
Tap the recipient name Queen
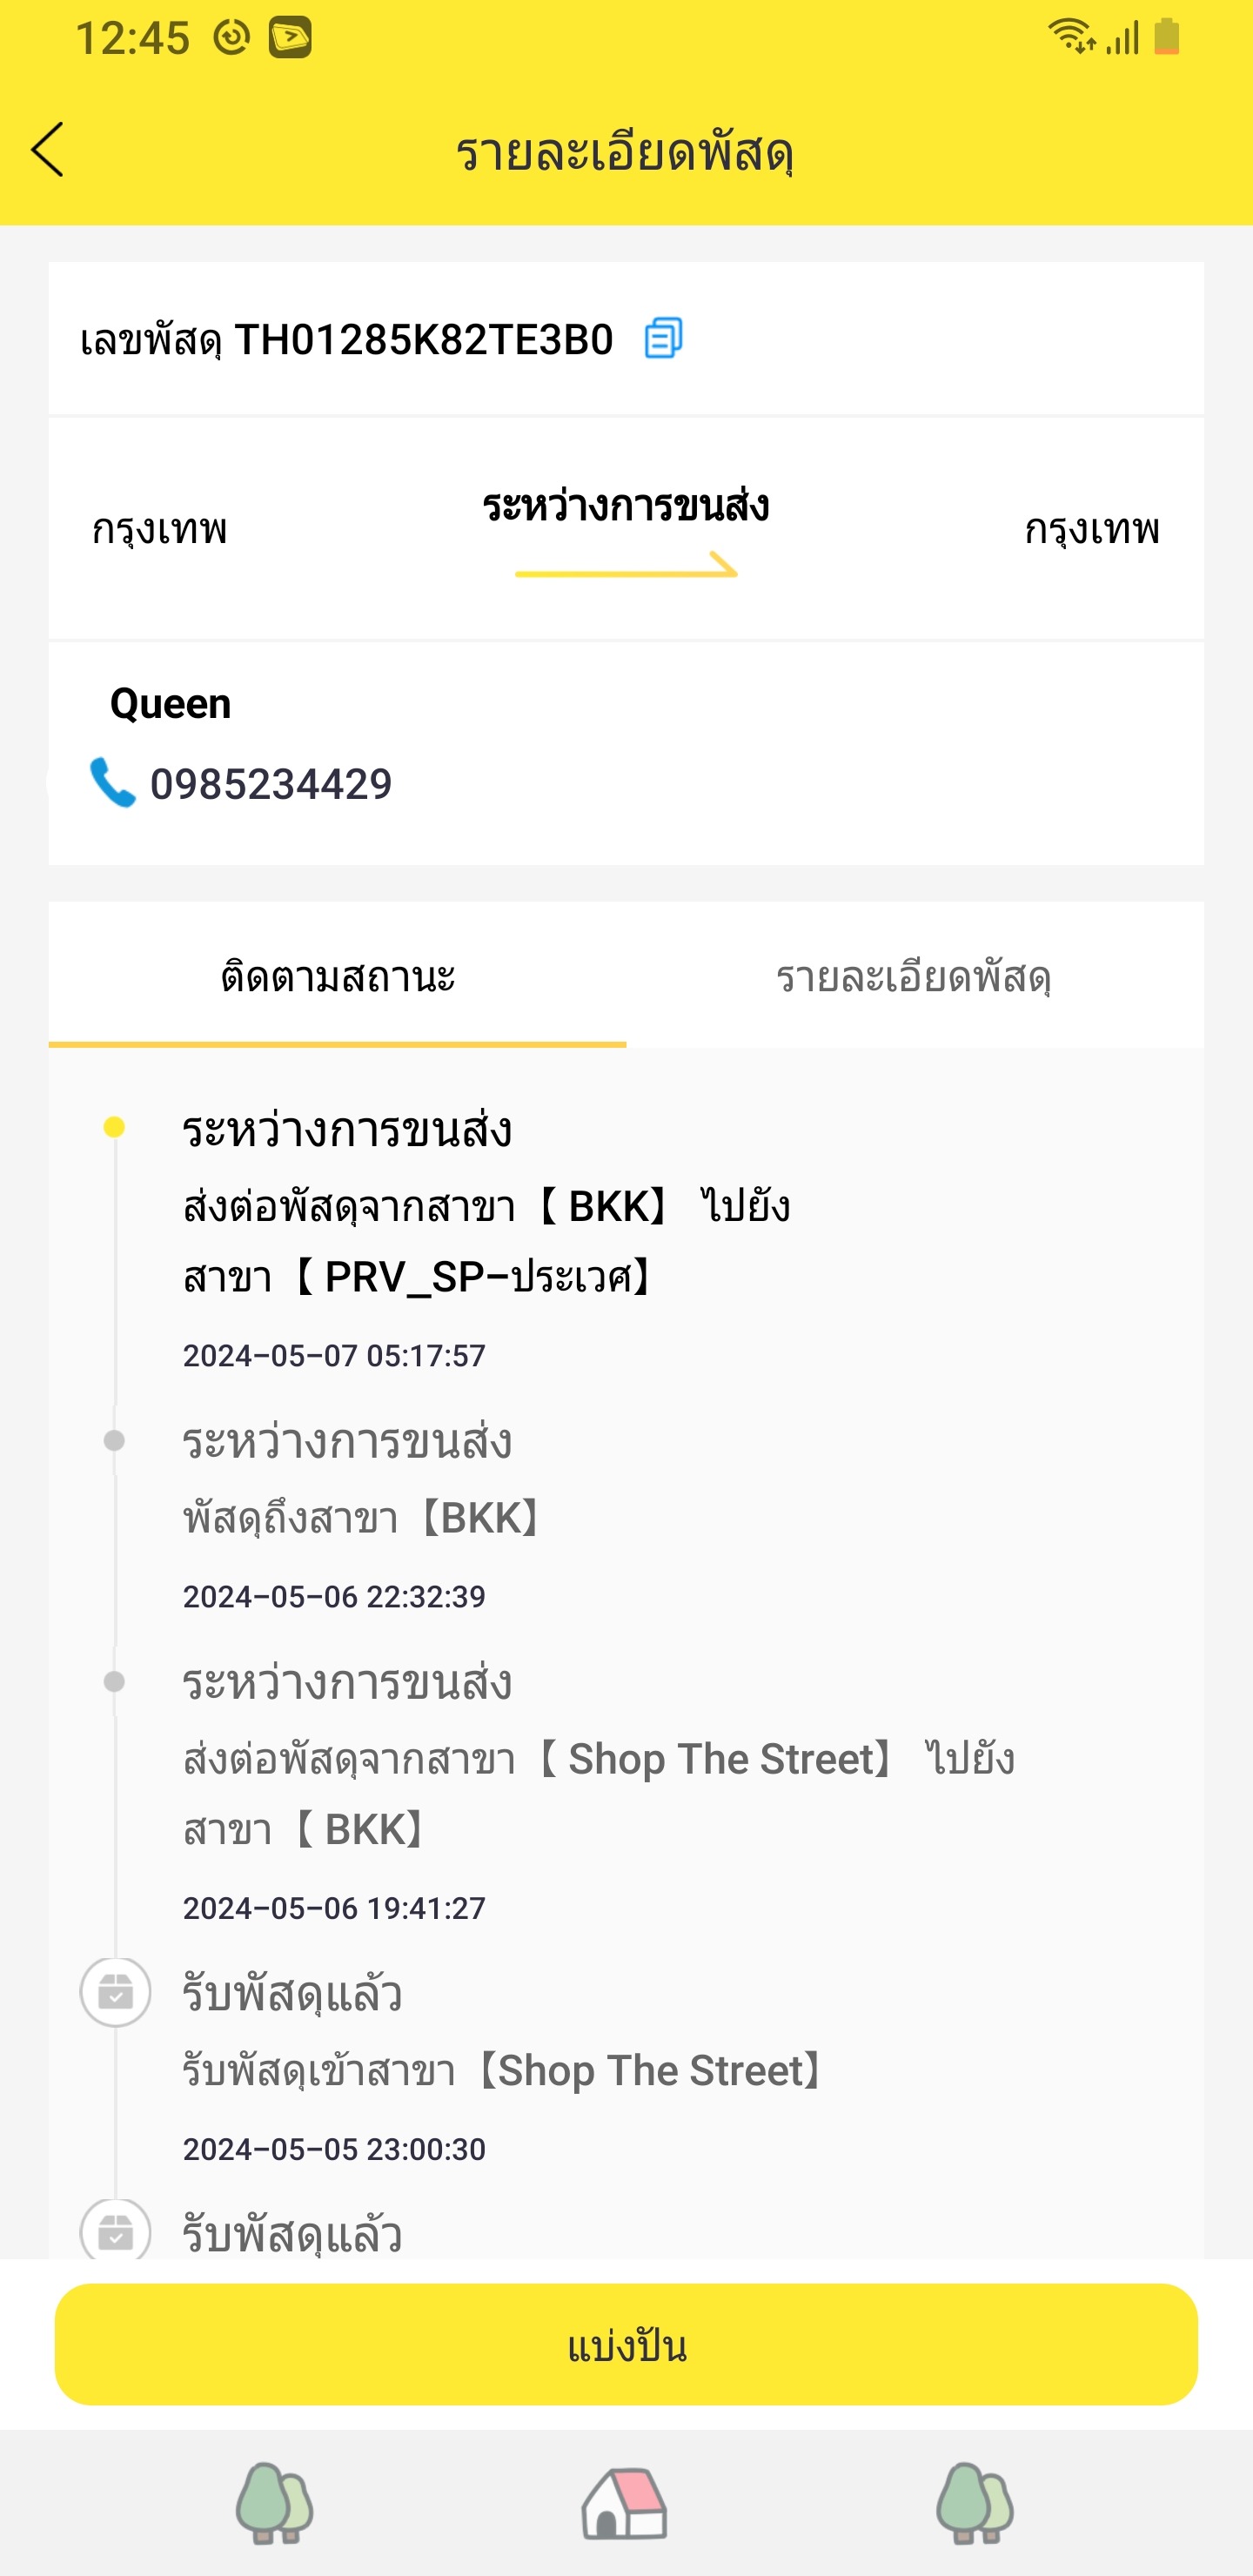(x=170, y=704)
